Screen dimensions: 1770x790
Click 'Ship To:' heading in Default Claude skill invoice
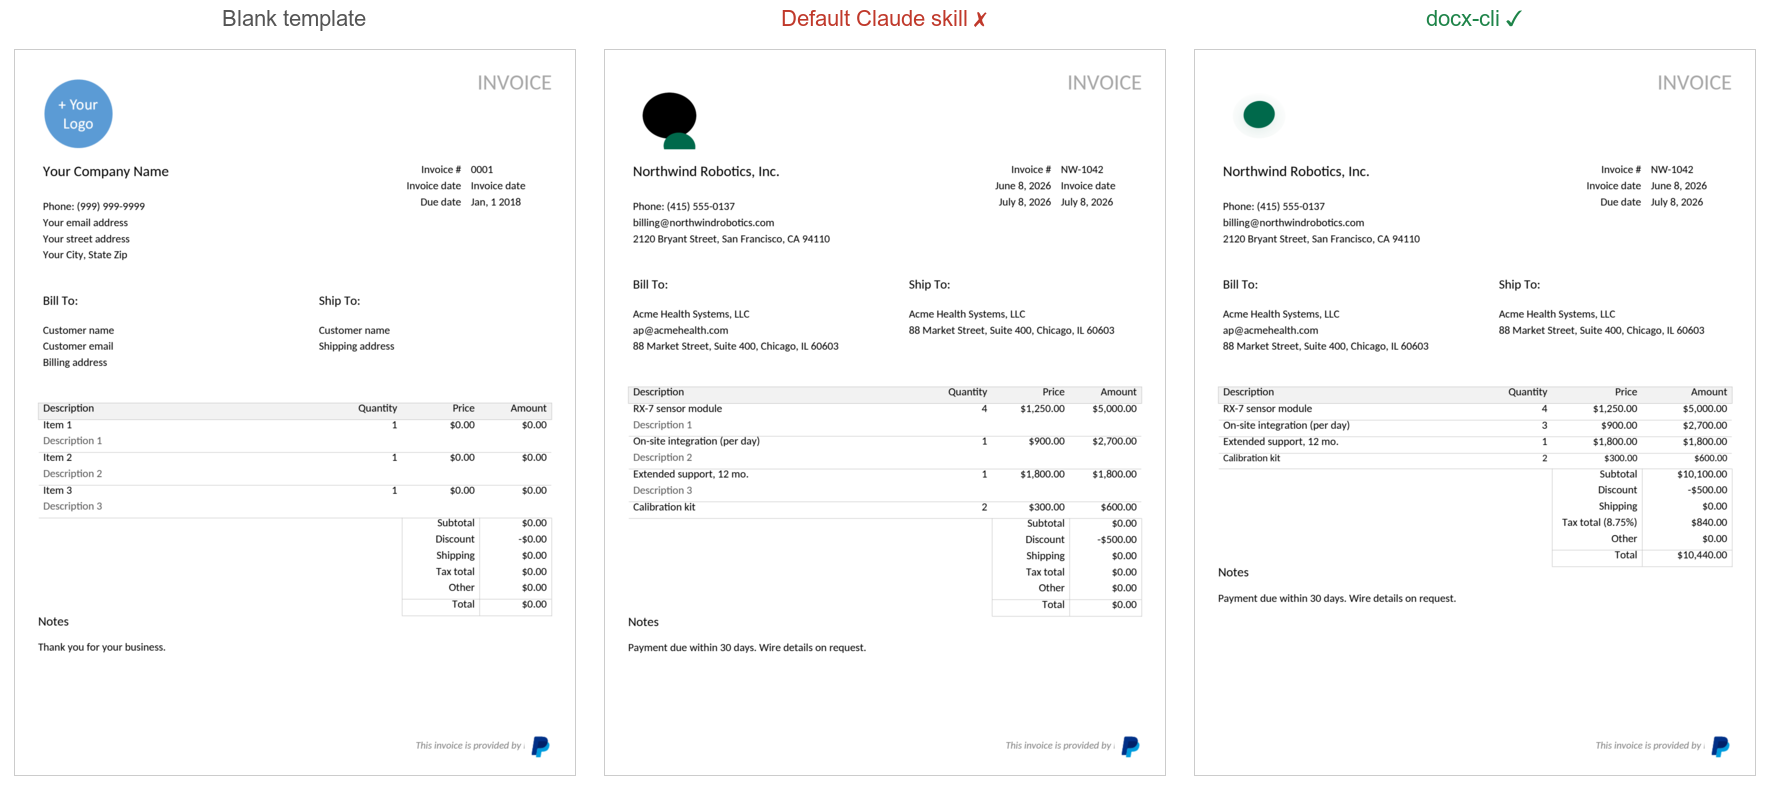(929, 285)
